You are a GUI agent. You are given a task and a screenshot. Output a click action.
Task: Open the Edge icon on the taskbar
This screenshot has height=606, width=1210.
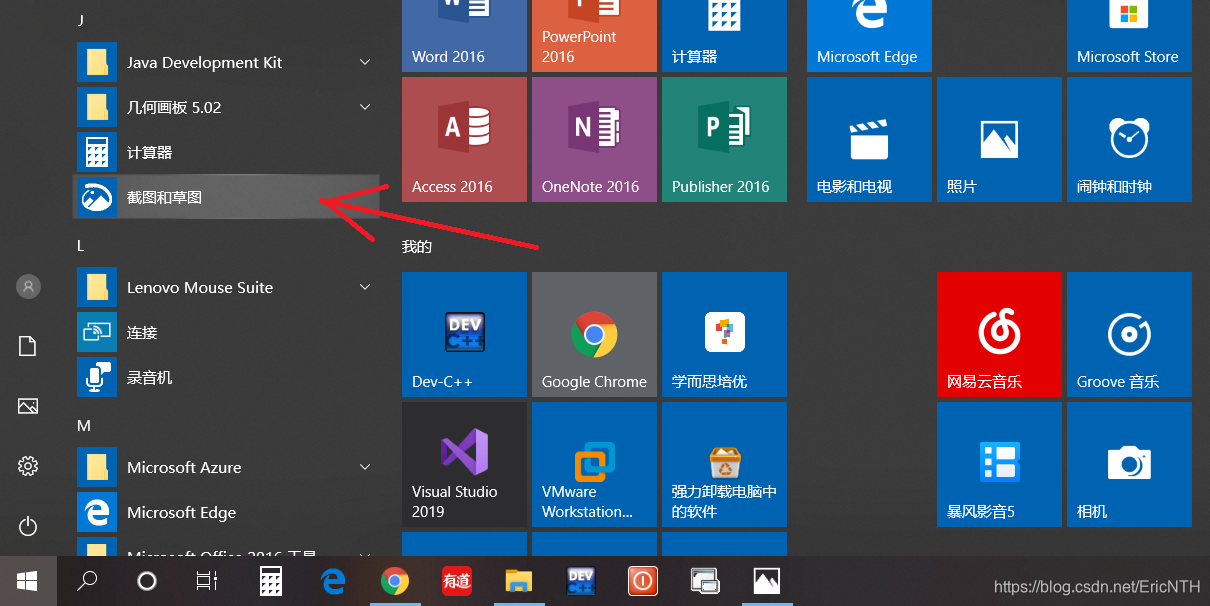coord(332,580)
